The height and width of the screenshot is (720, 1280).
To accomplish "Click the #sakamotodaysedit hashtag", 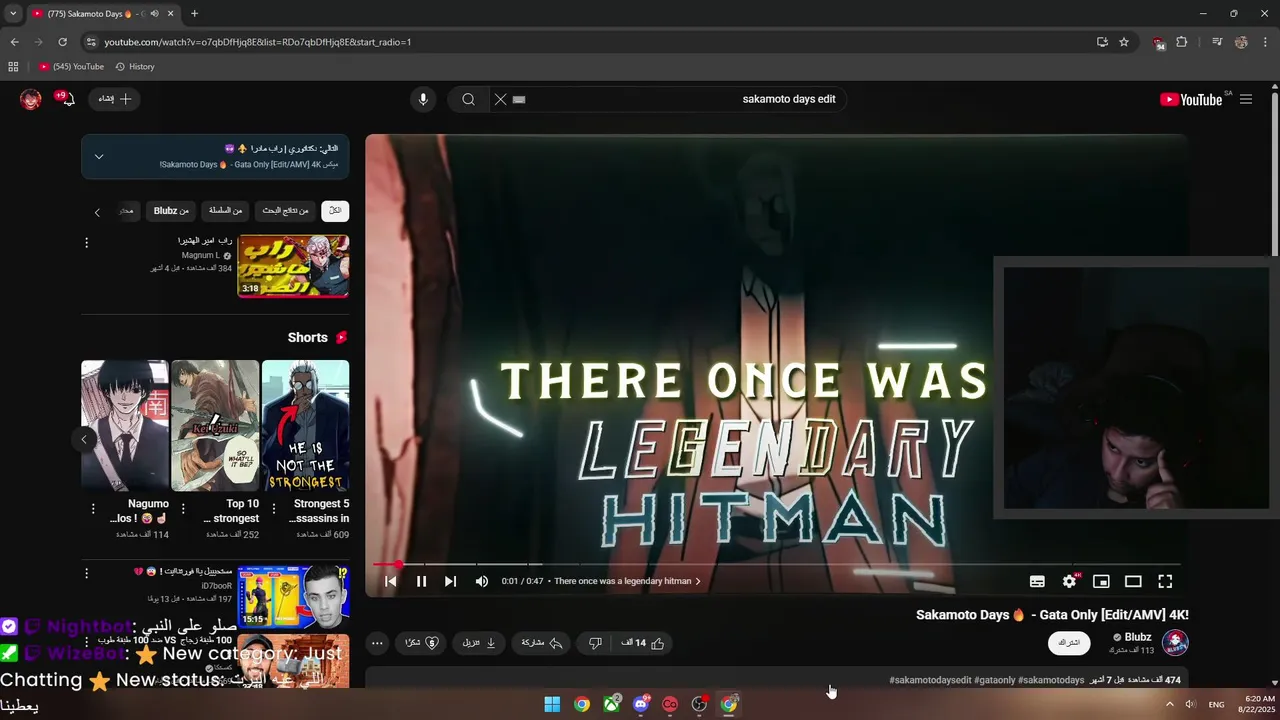I will tap(930, 680).
